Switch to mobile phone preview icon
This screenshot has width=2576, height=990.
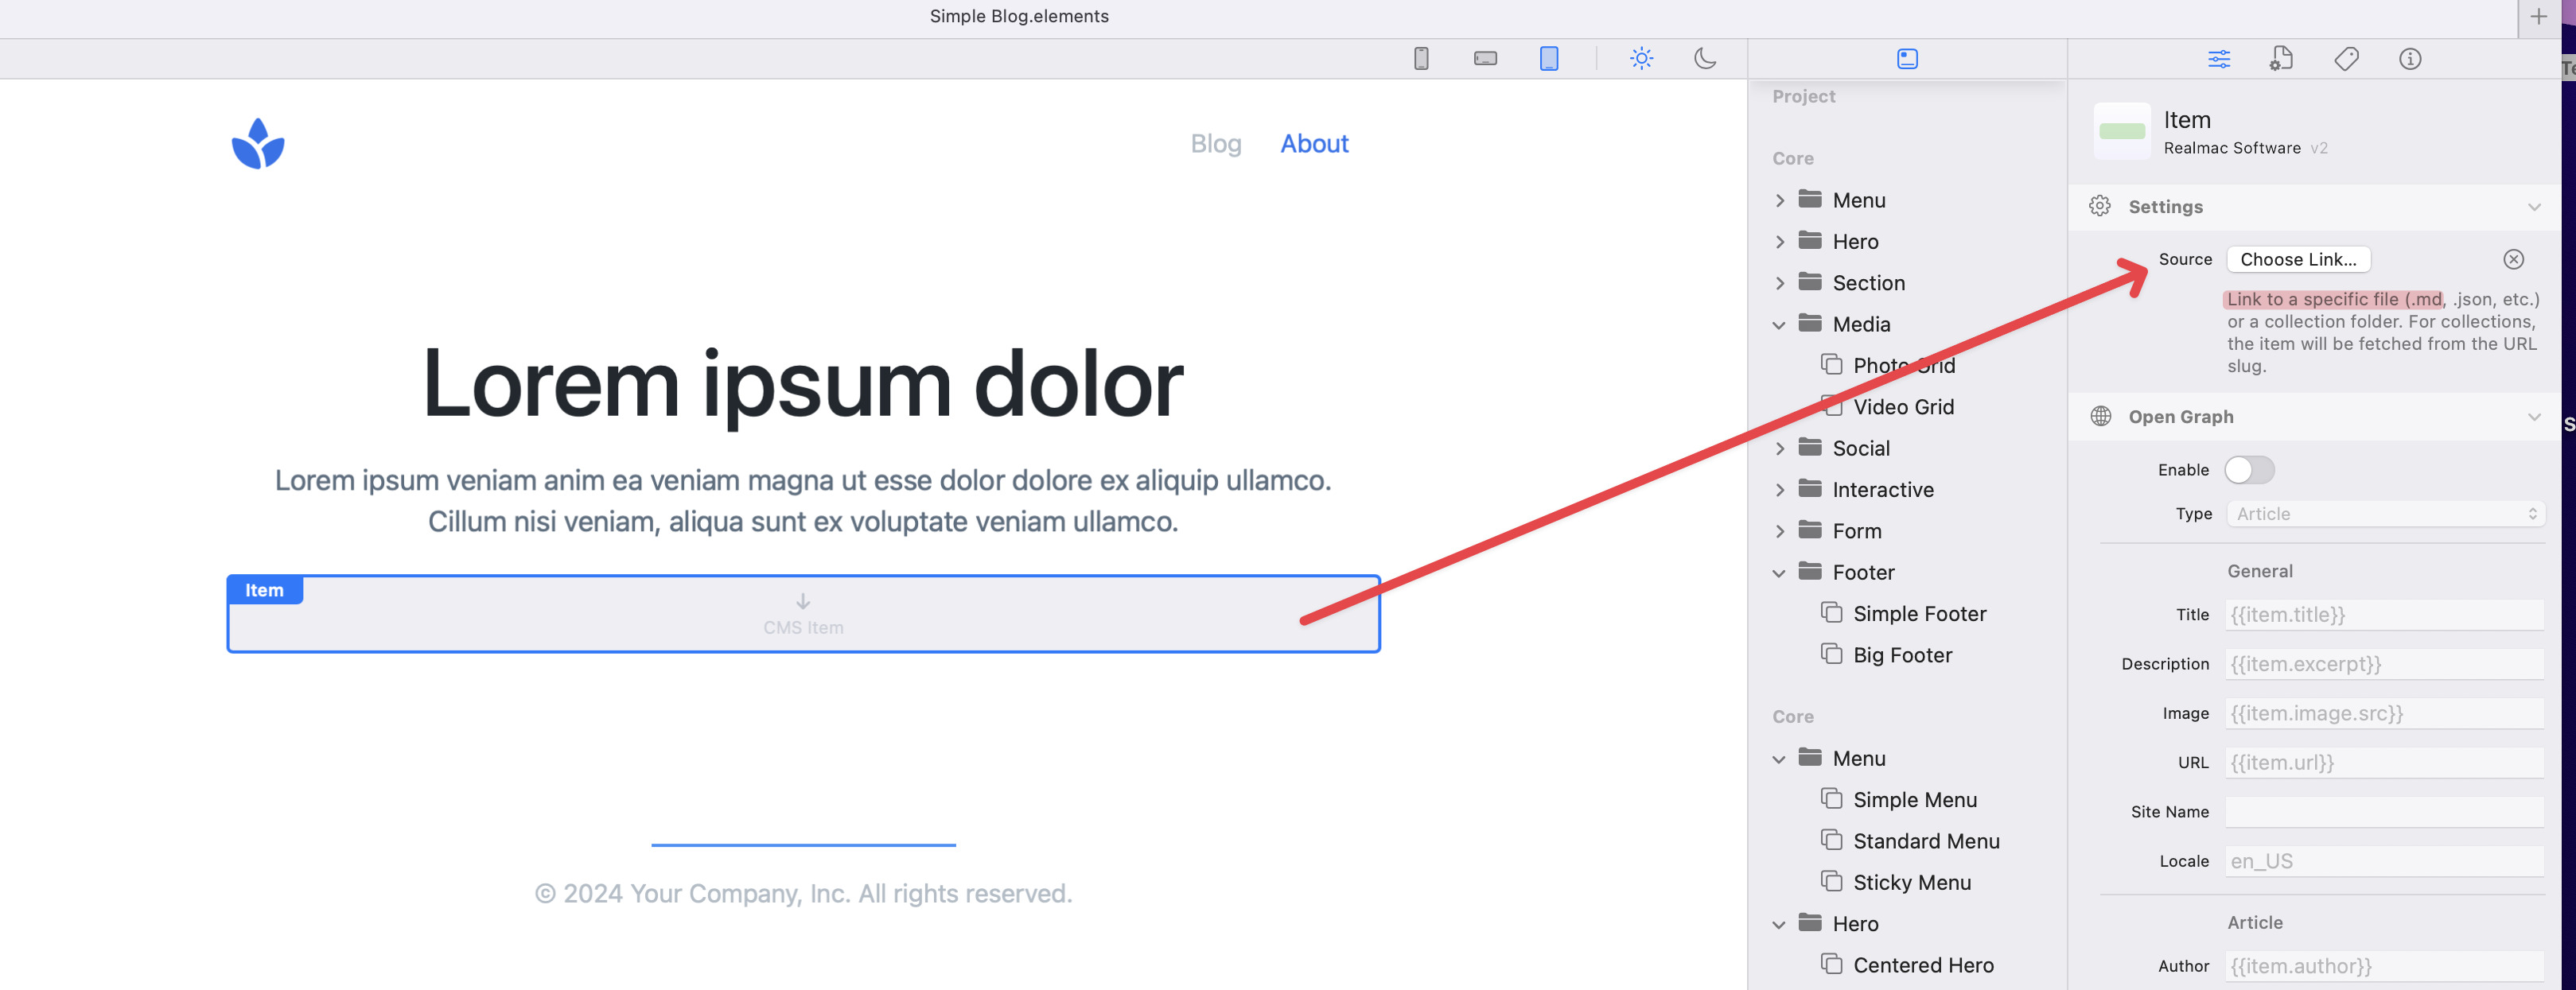[1420, 59]
